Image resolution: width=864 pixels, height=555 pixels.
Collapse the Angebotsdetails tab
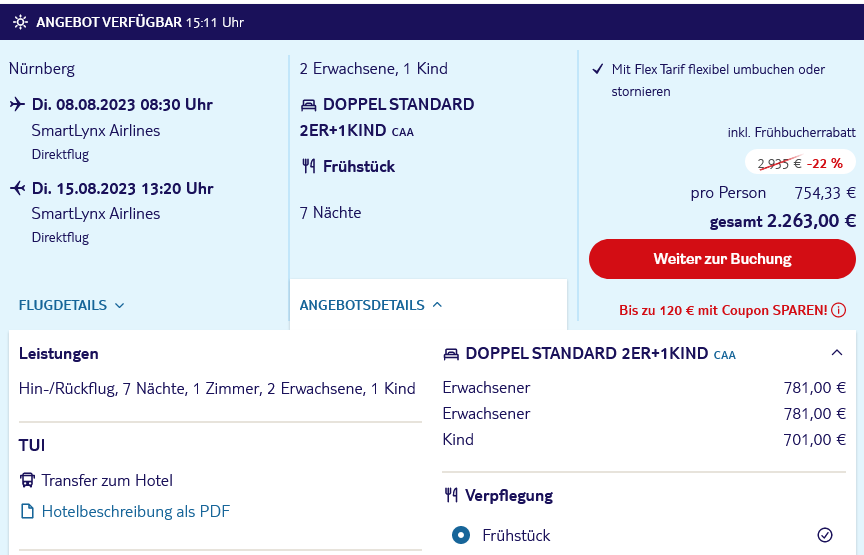[371, 305]
